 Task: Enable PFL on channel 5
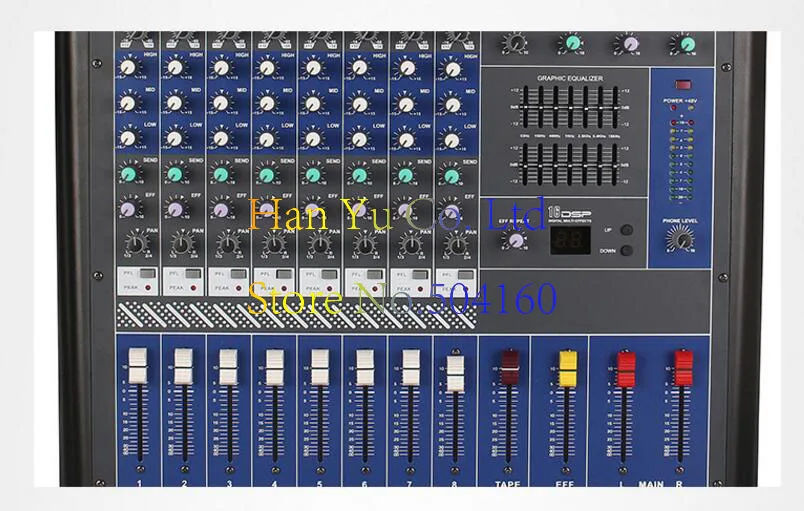tap(330, 274)
